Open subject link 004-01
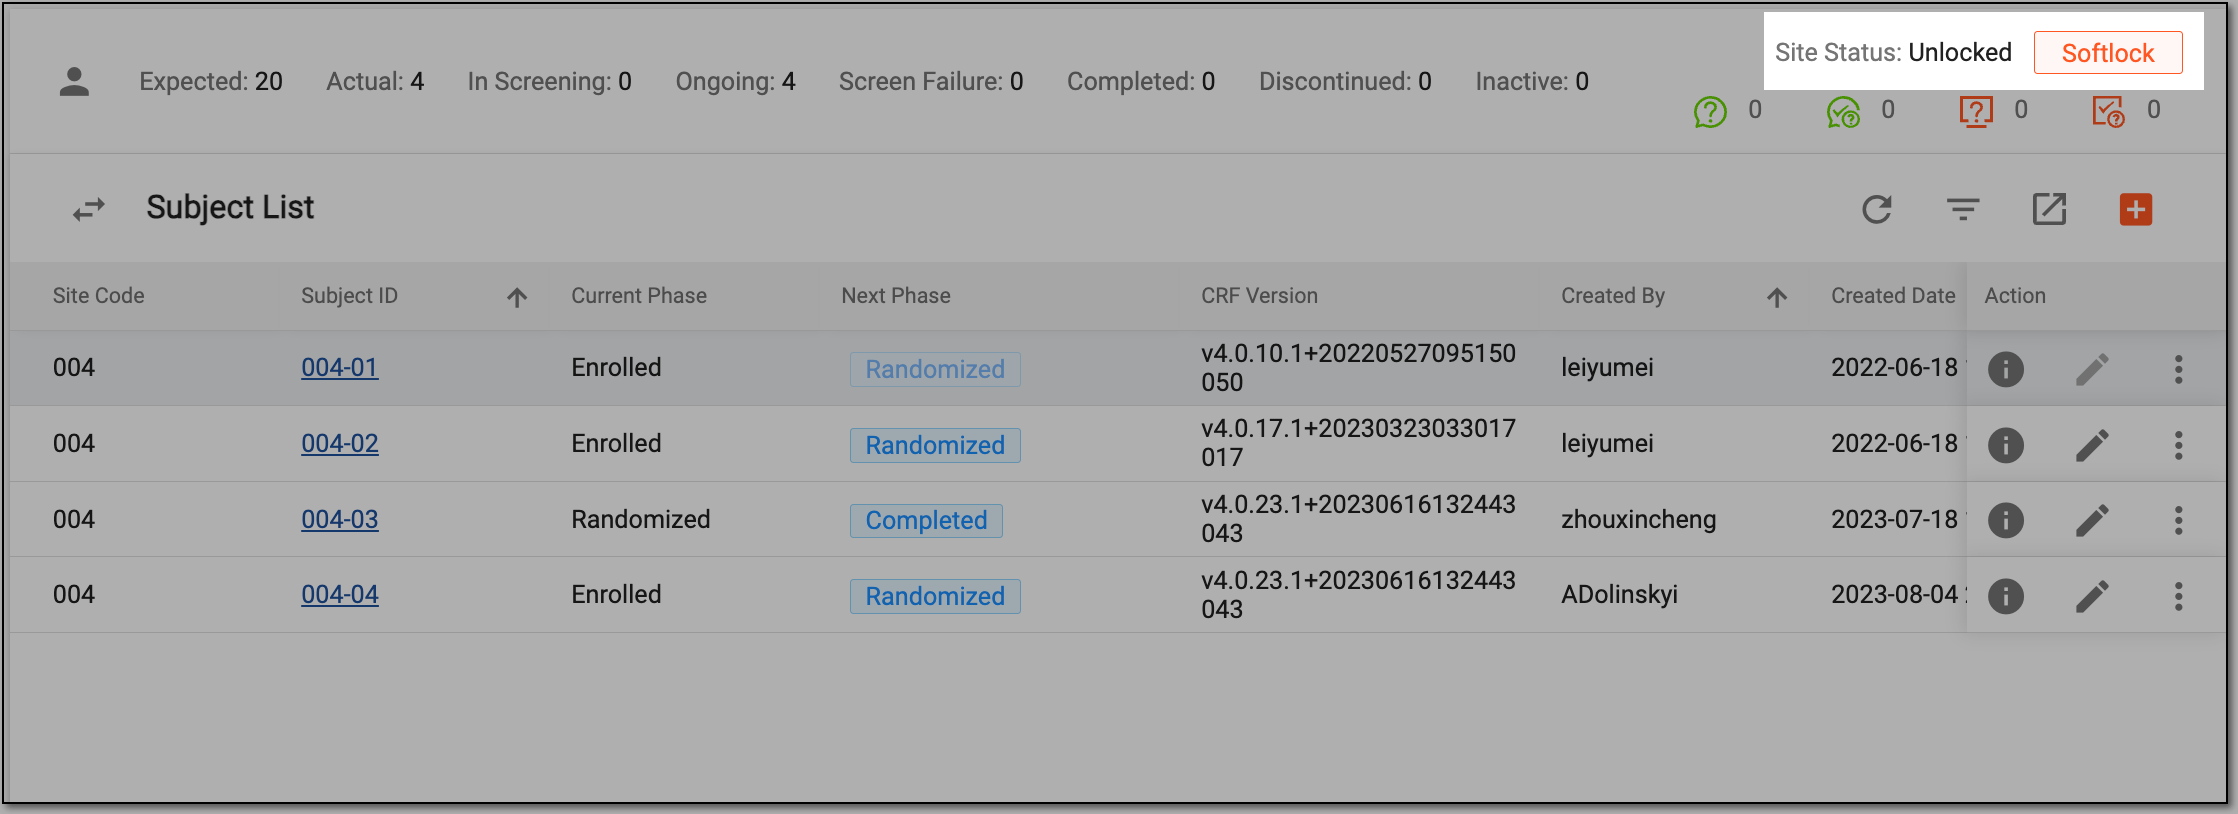2238x814 pixels. (340, 367)
